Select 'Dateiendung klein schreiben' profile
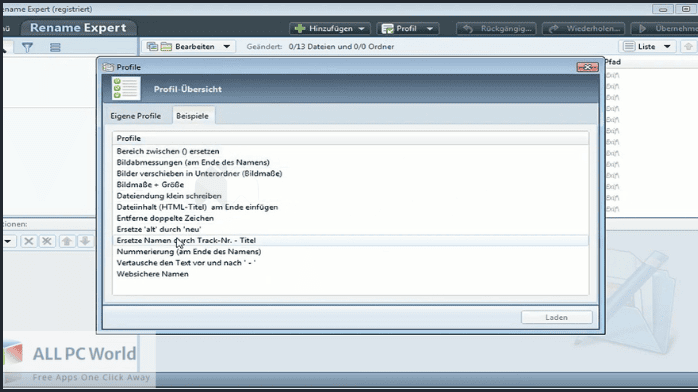This screenshot has height=392, width=698. [x=350, y=196]
